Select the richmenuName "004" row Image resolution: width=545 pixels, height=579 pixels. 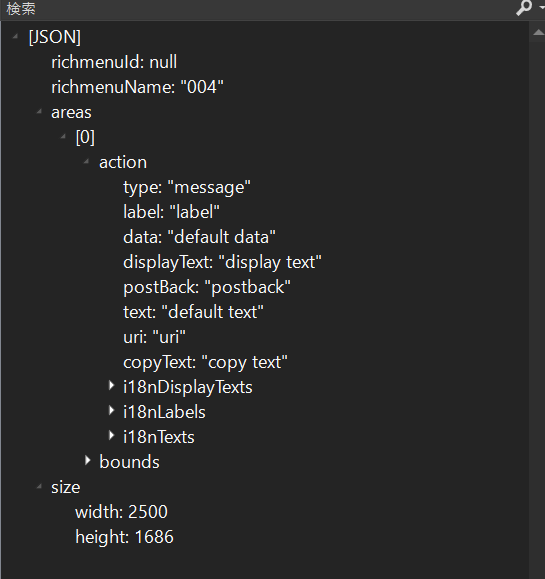tap(137, 87)
